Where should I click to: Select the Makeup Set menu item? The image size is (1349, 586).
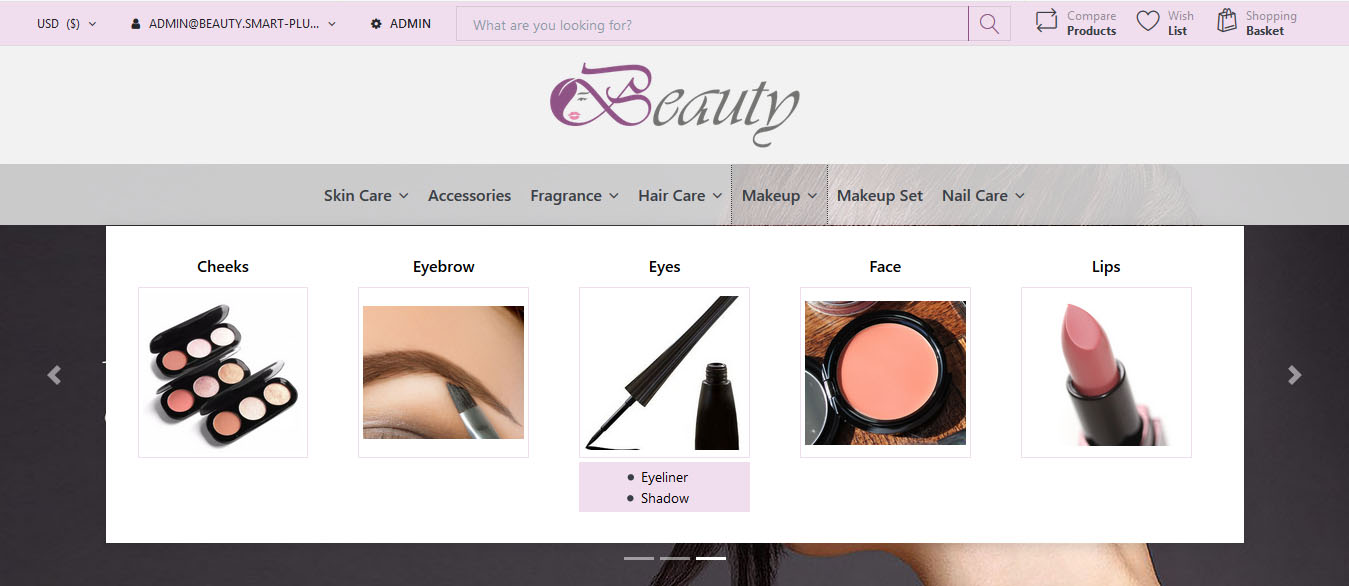(879, 196)
